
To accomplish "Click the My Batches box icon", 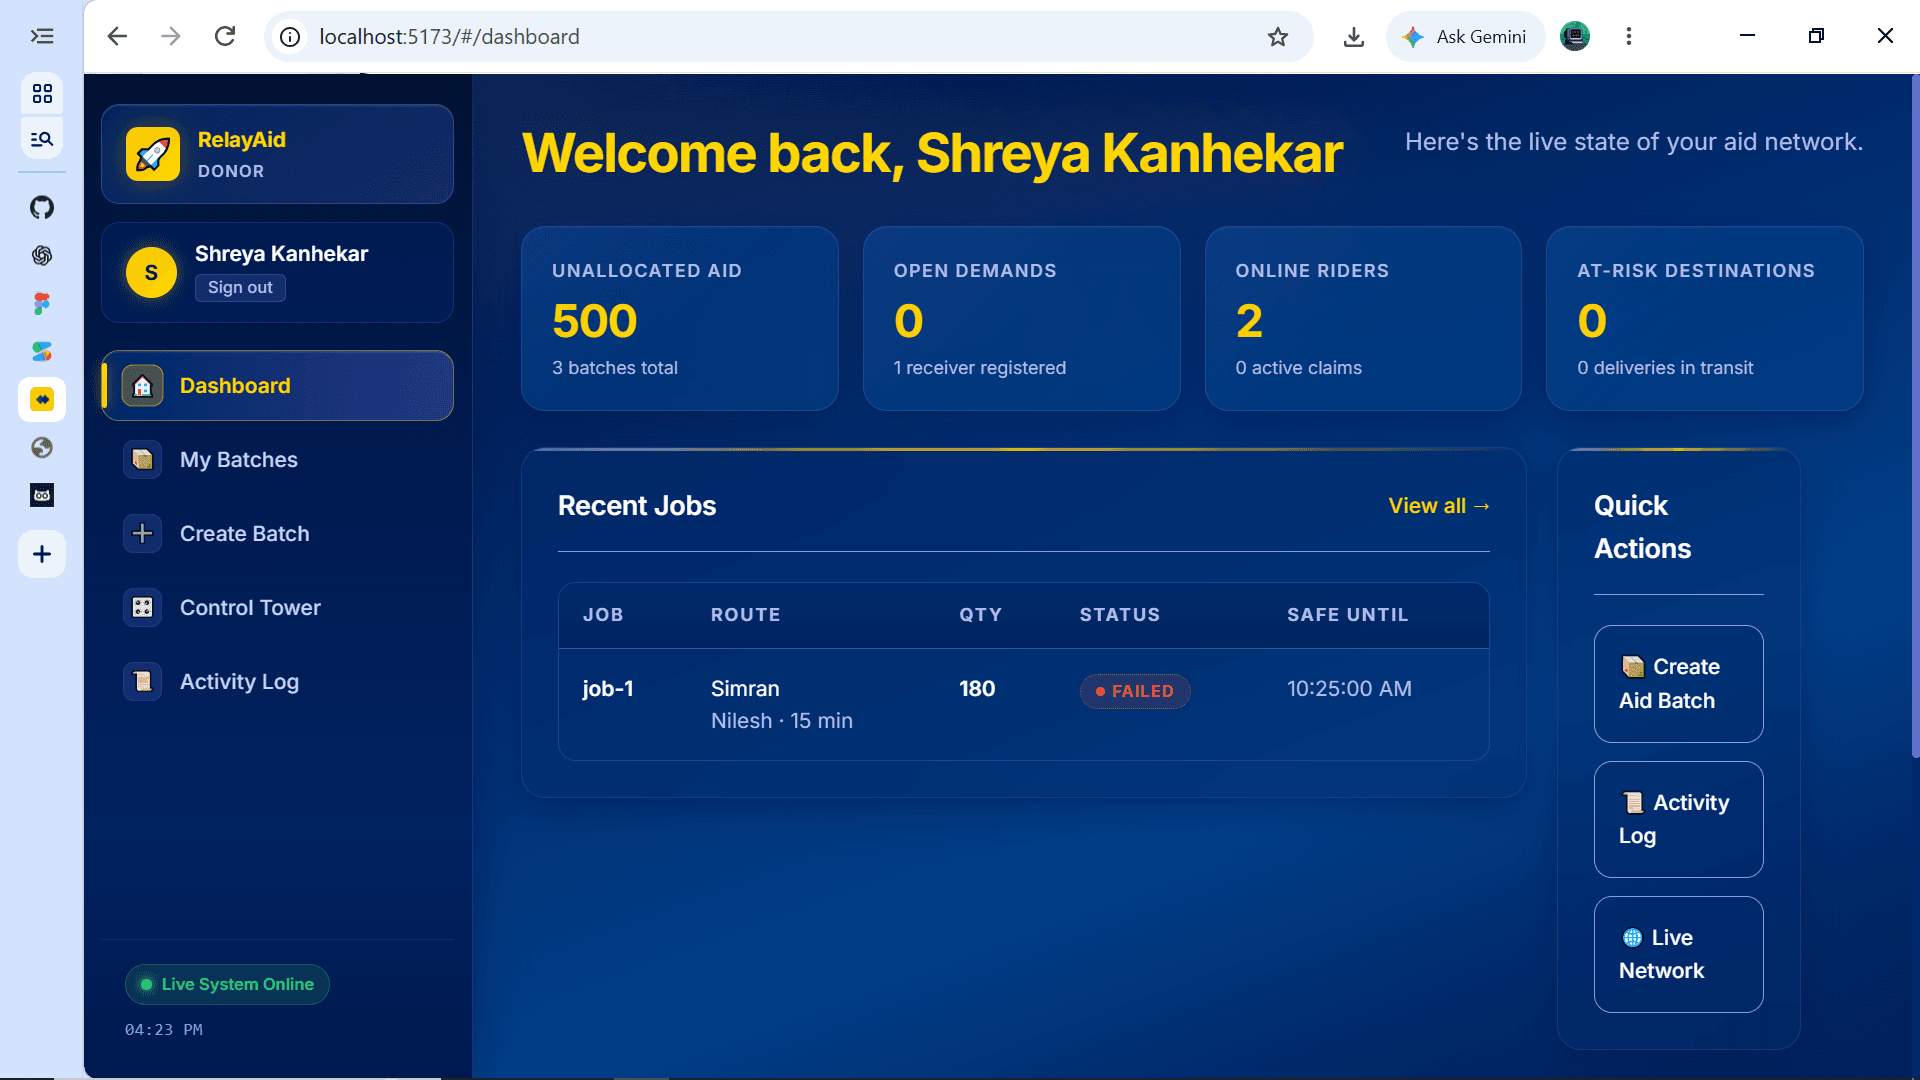I will click(142, 460).
